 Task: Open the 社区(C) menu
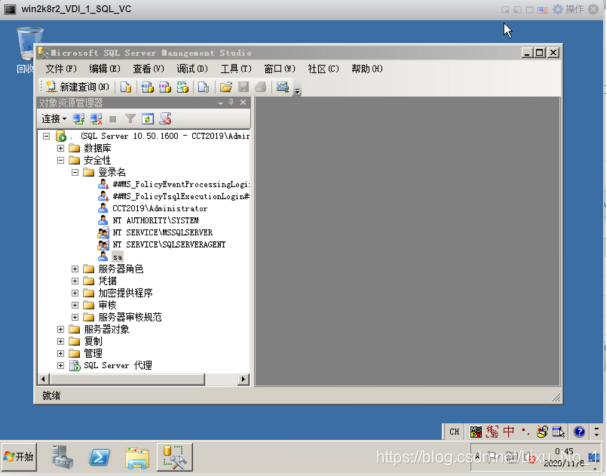tap(323, 69)
